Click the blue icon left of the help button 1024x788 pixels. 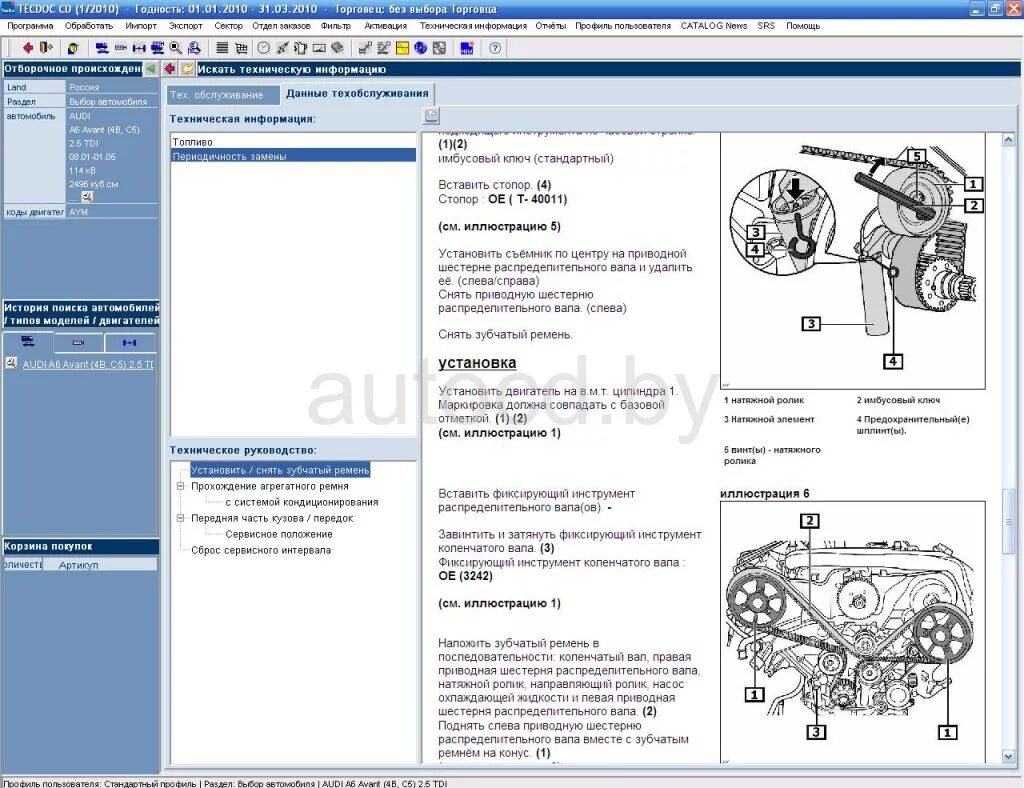(467, 48)
